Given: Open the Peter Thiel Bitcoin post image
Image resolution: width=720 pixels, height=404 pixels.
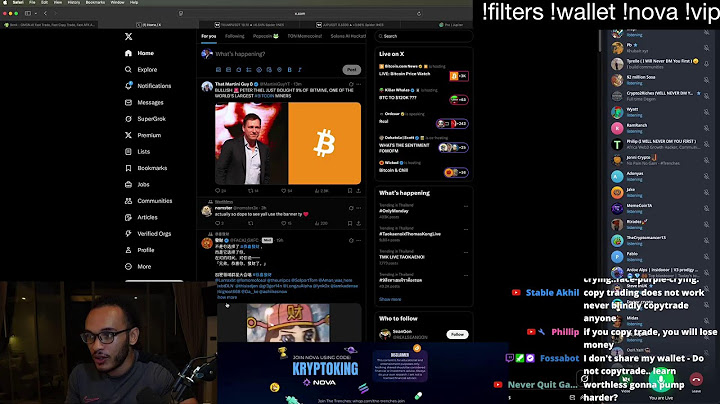Looking at the screenshot, I should click(288, 143).
